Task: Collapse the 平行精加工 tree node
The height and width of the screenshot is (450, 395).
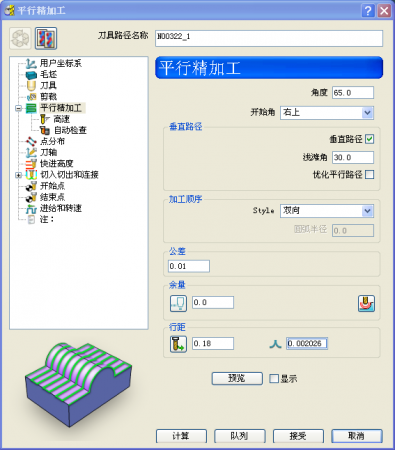Action: tap(18, 108)
